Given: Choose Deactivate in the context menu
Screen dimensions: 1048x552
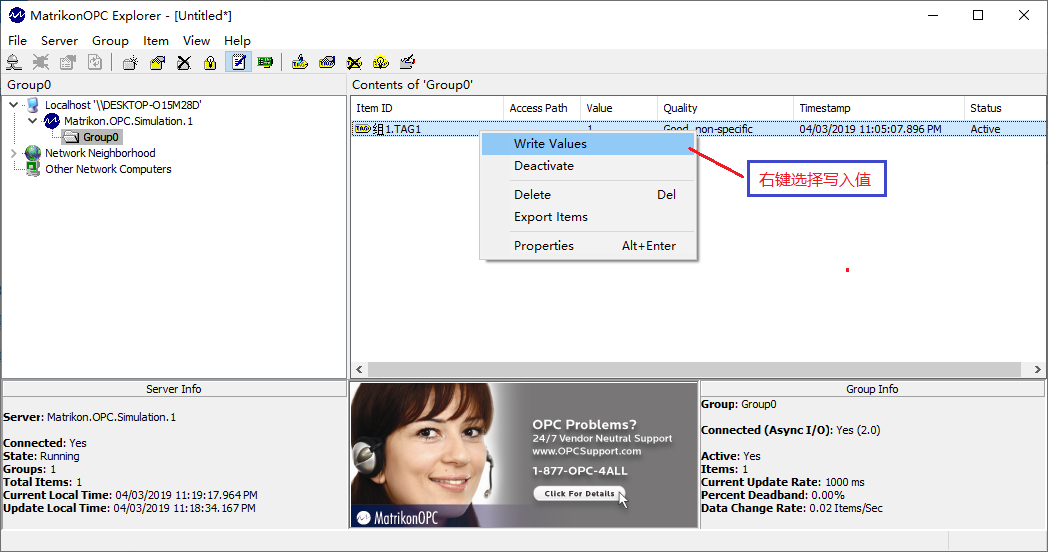Looking at the screenshot, I should coord(588,166).
